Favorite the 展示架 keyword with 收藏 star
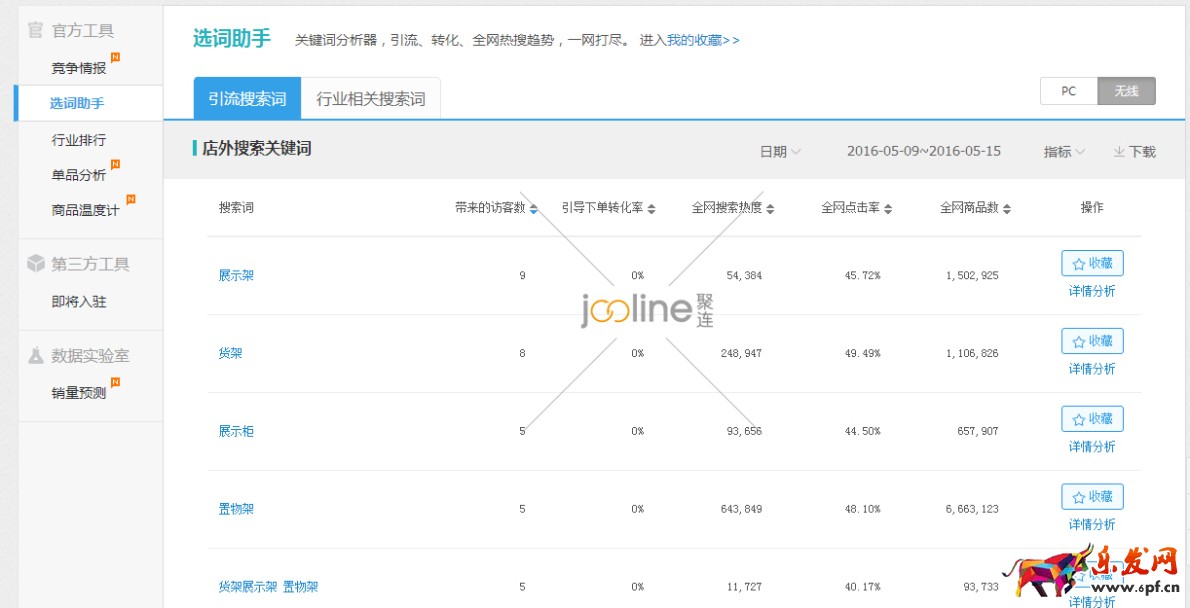 click(x=1092, y=263)
